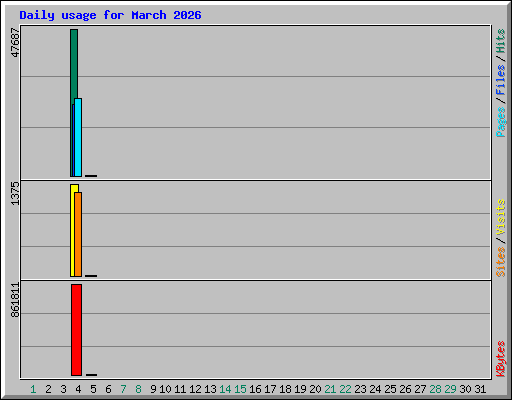Image resolution: width=512 pixels, height=400 pixels.
Task: Click the cyan Pages bar for day 4
Action: click(x=78, y=137)
